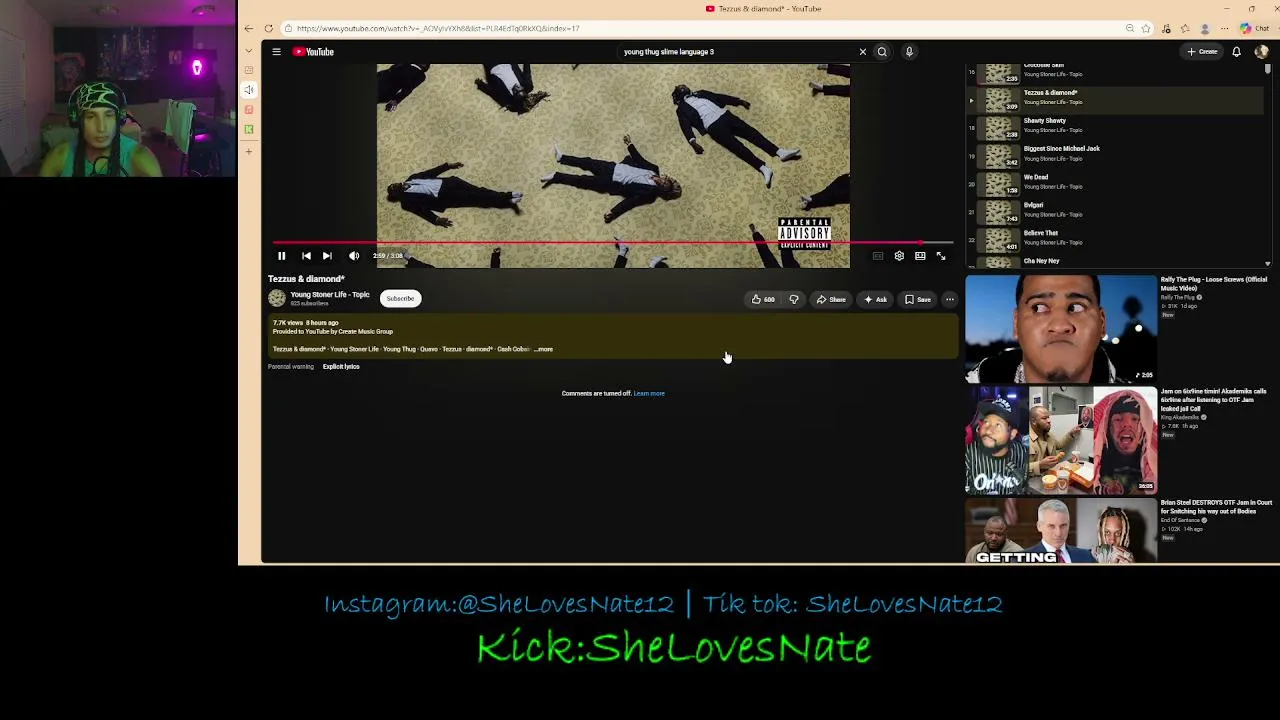Open the End Of Sentence channel name
Image resolution: width=1280 pixels, height=720 pixels.
tap(1180, 521)
